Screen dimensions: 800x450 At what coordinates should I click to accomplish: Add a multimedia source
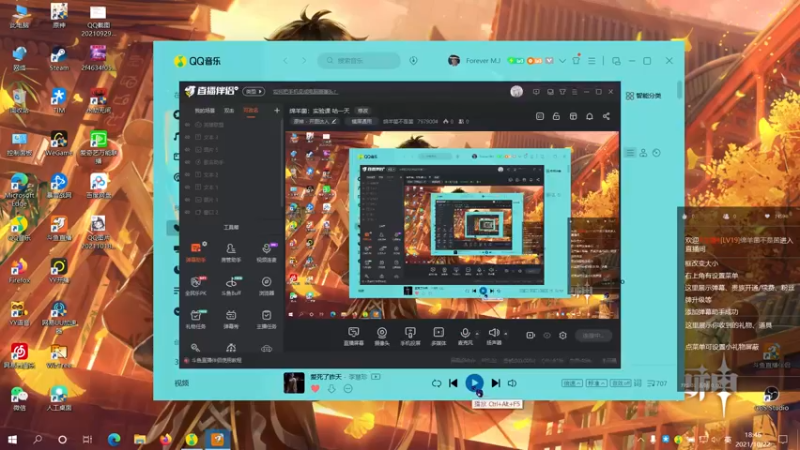pyautogui.click(x=439, y=337)
